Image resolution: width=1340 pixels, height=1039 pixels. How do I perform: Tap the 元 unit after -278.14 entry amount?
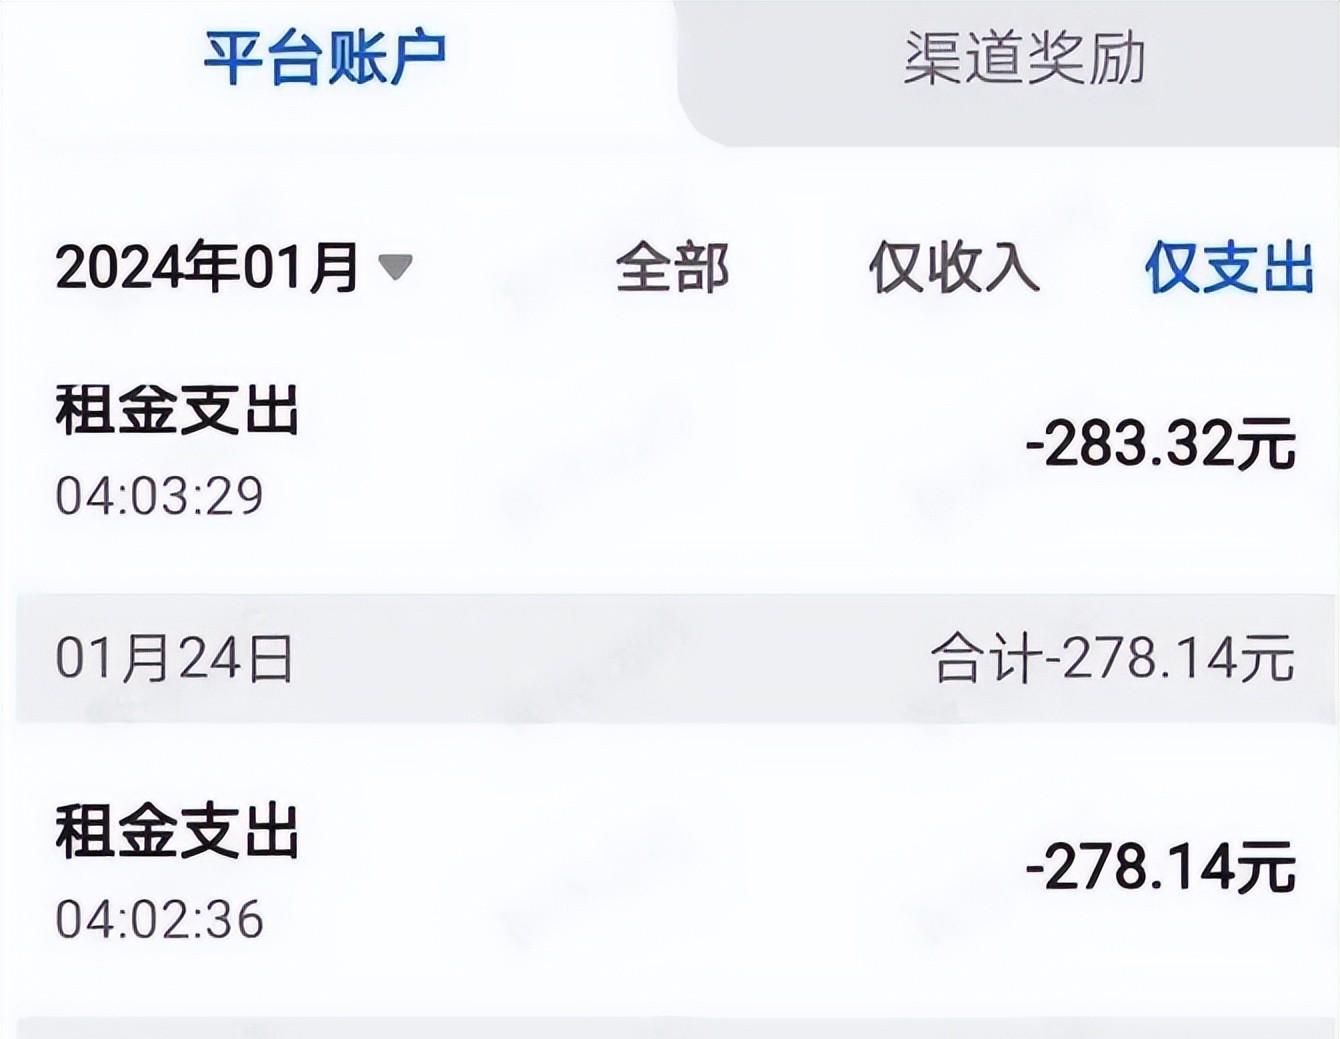(1267, 869)
